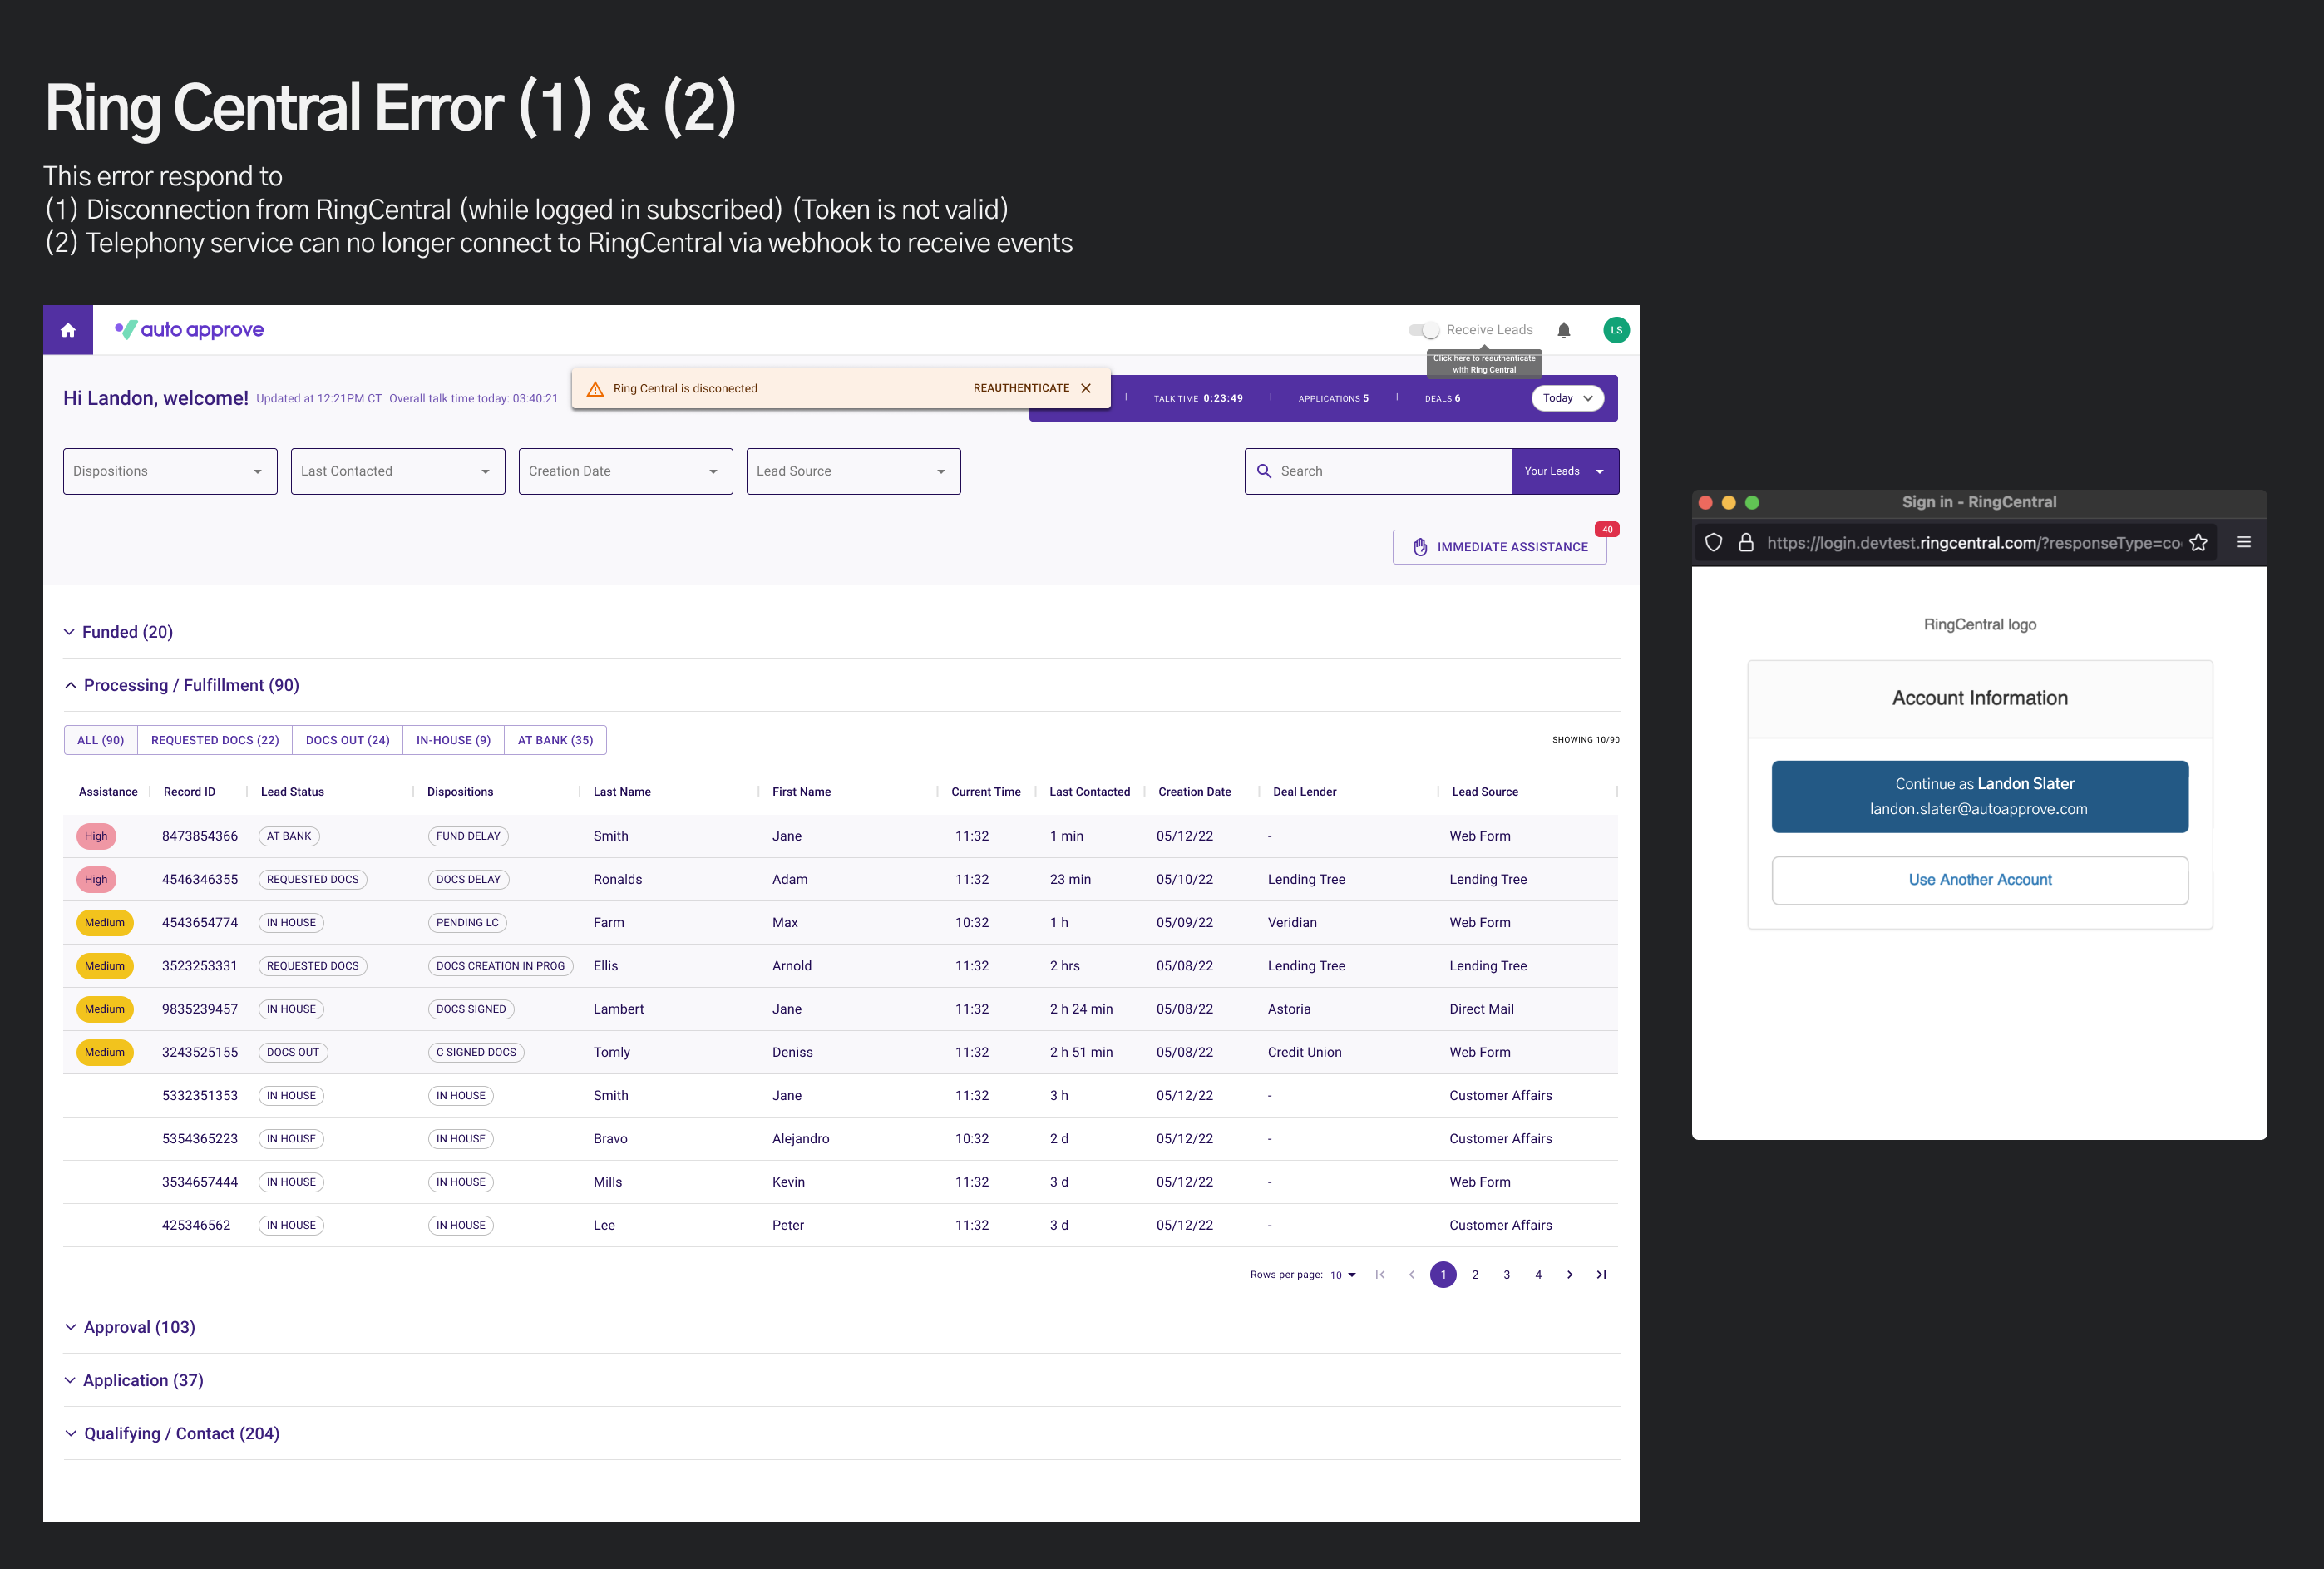Screen dimensions: 2324x1569
Task: Toggle the Receive Leads switch
Action: point(1423,330)
